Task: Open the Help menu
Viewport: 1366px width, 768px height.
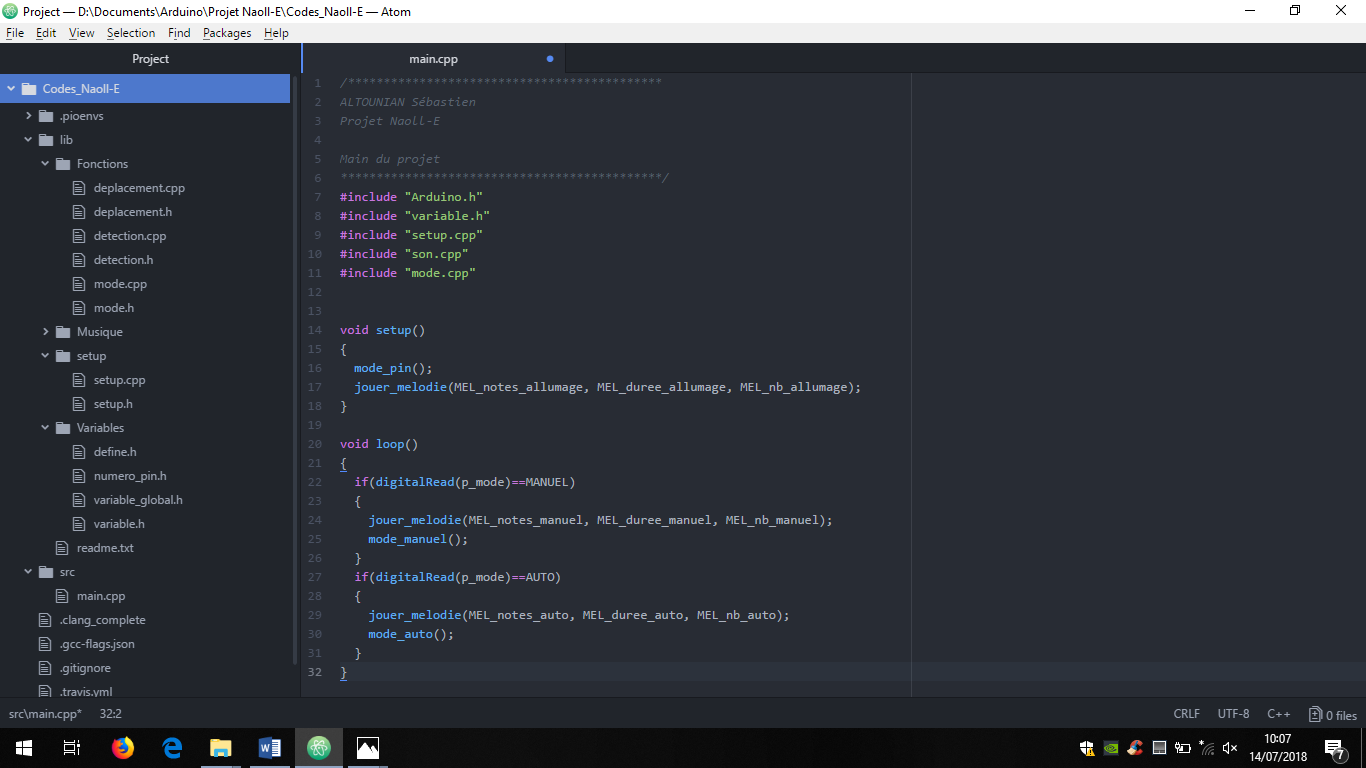Action: point(276,33)
